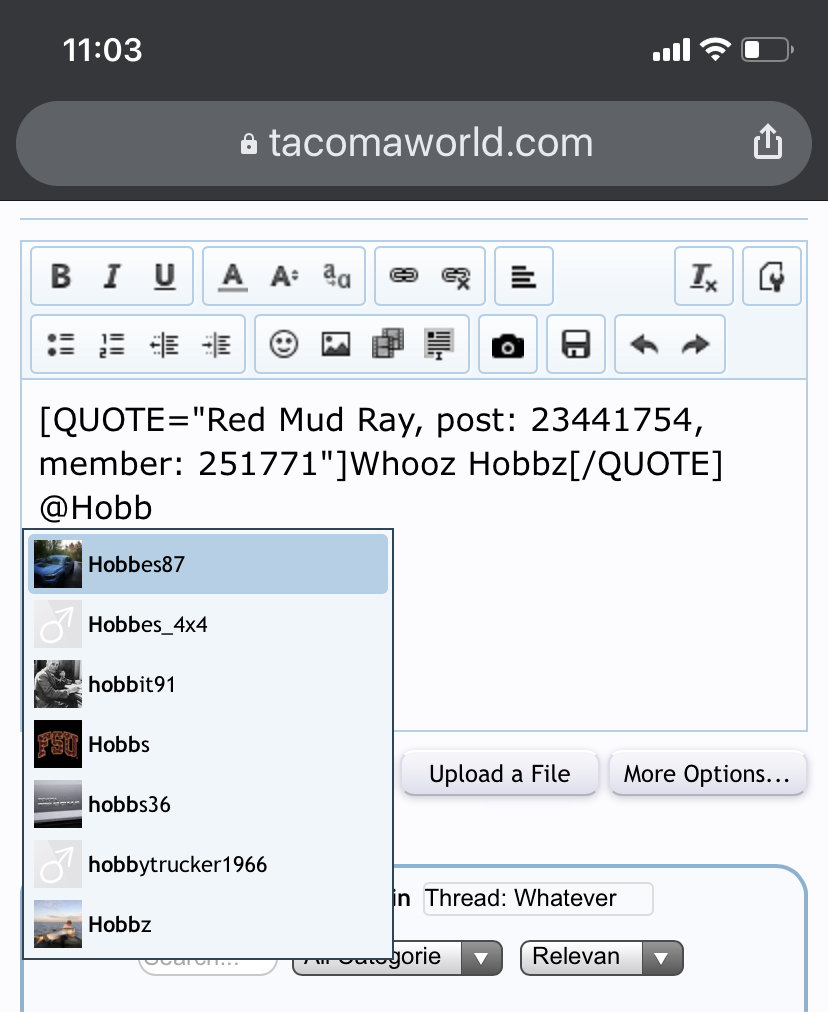
Task: Expand the All Categories dropdown arrow
Action: click(481, 958)
